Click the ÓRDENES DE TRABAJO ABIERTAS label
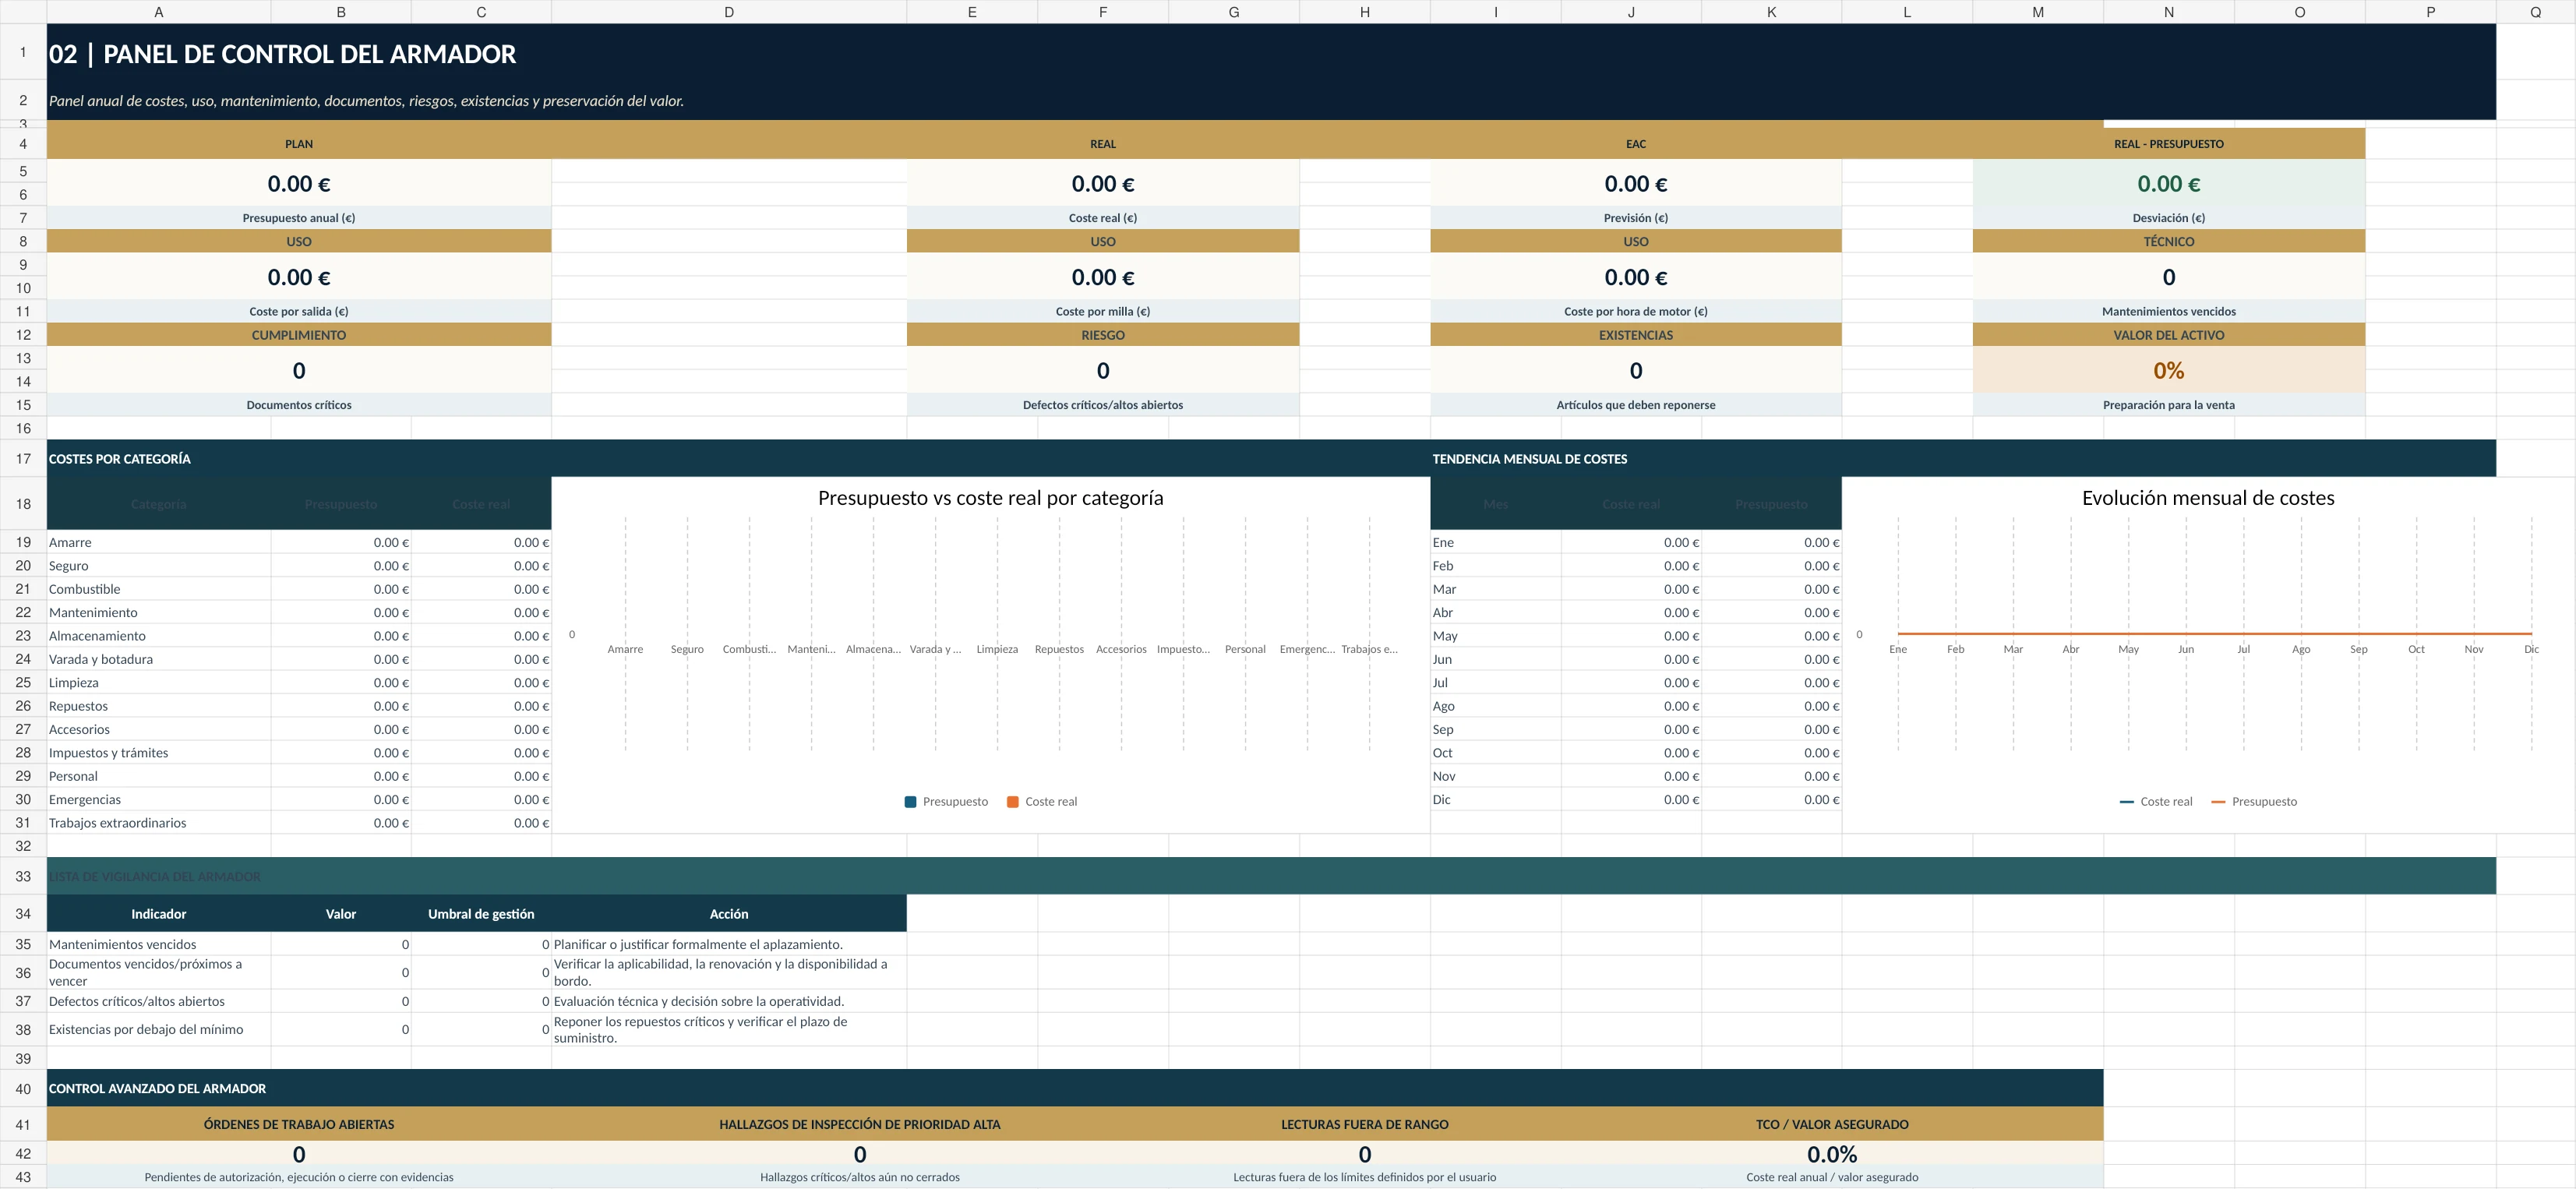This screenshot has height=1189, width=2576. pyautogui.click(x=299, y=1125)
